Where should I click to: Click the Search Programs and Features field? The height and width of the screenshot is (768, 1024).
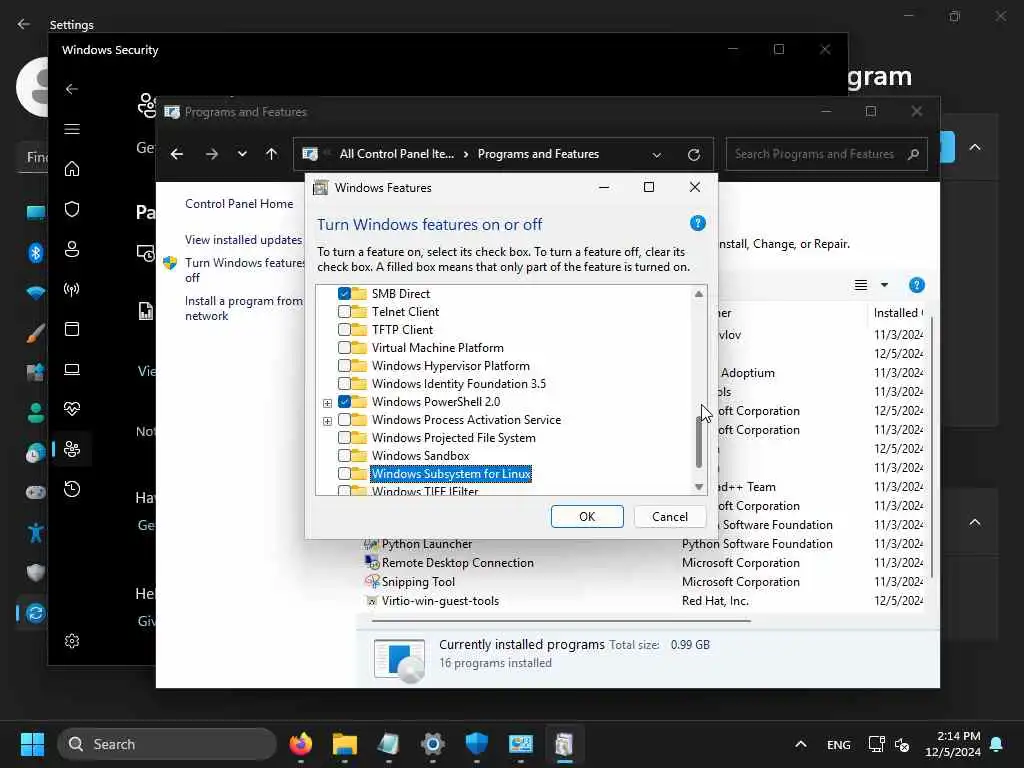tap(826, 154)
